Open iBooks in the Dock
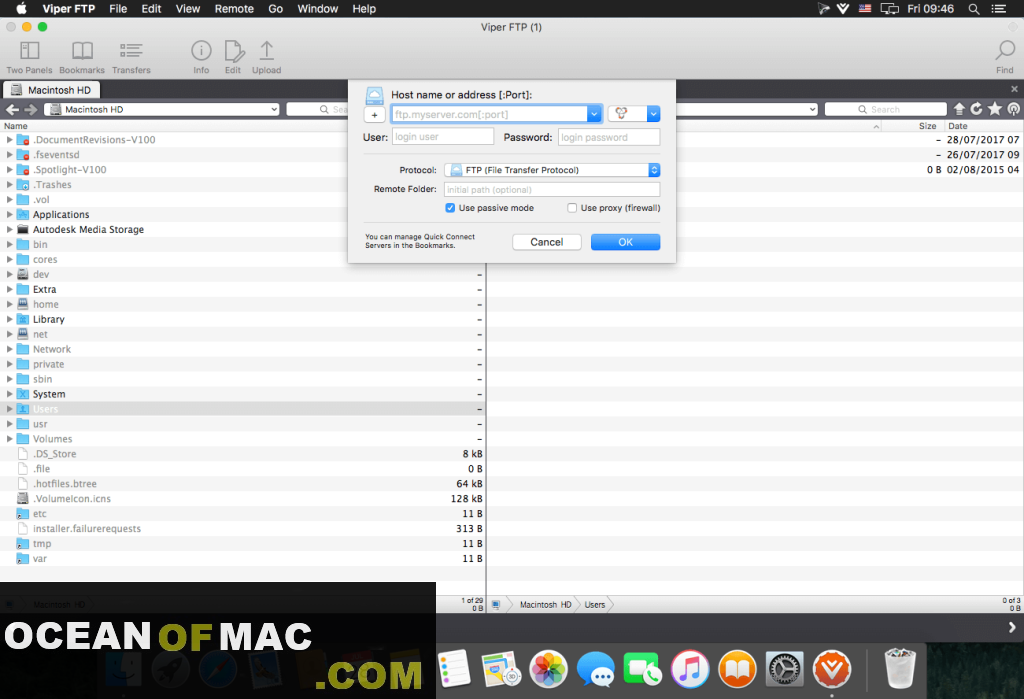Screen dimensions: 1024x699 [x=737, y=670]
